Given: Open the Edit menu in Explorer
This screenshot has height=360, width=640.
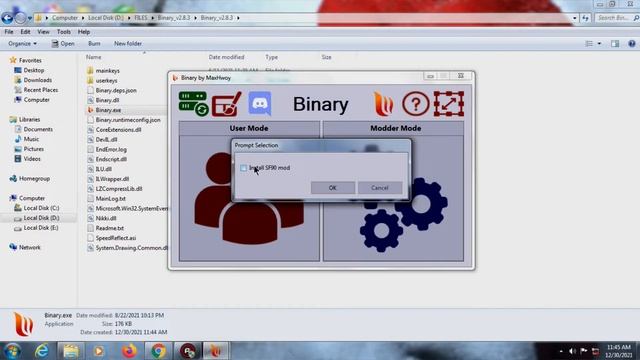Looking at the screenshot, I should pyautogui.click(x=25, y=32).
